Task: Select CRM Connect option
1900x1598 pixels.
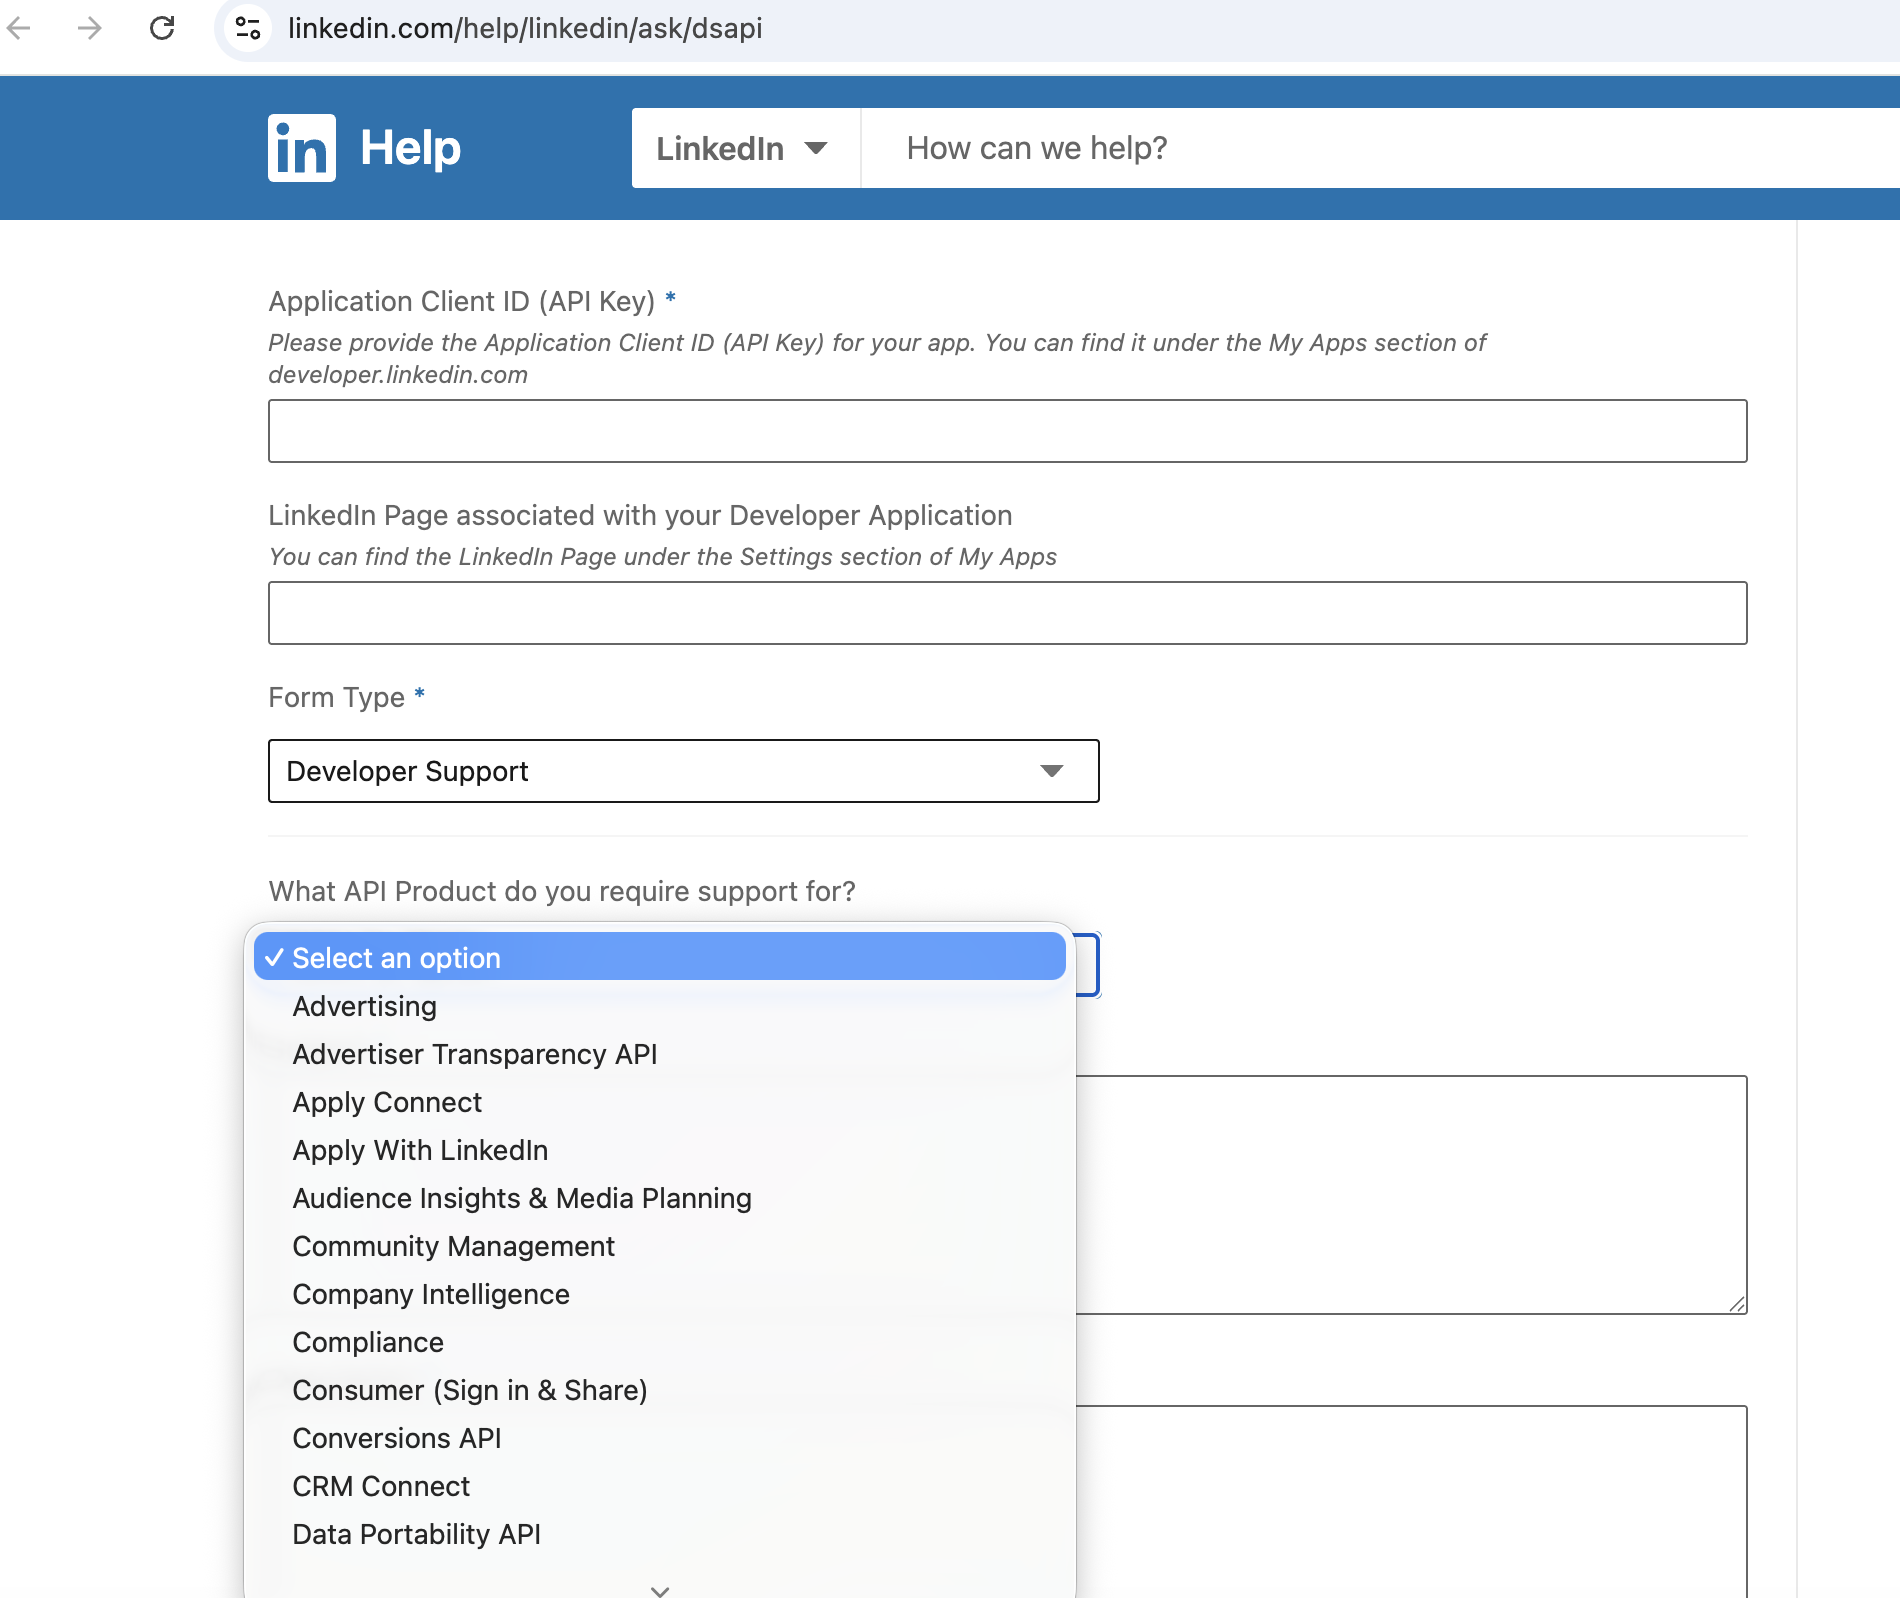Action: [660, 1486]
